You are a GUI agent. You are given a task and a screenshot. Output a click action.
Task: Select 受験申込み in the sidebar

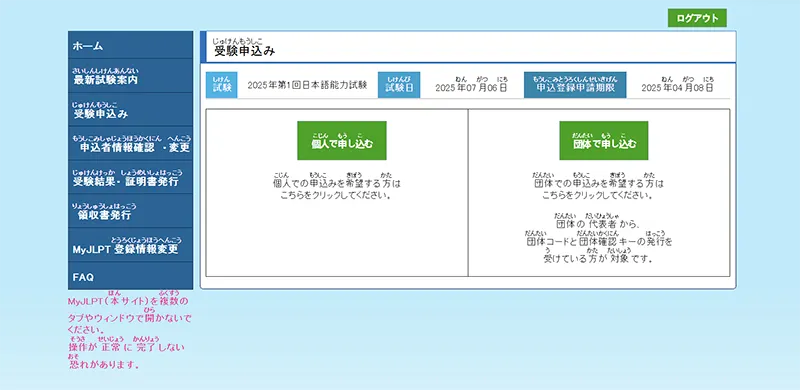pyautogui.click(x=131, y=110)
